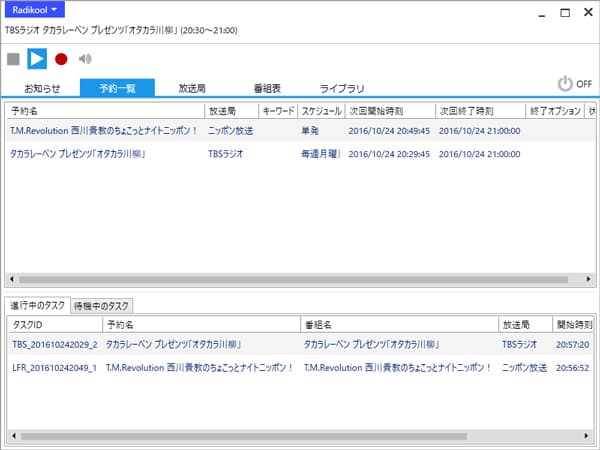This screenshot has height=450, width=600.
Task: Select the 進行中のタスク tab
Action: 39,305
